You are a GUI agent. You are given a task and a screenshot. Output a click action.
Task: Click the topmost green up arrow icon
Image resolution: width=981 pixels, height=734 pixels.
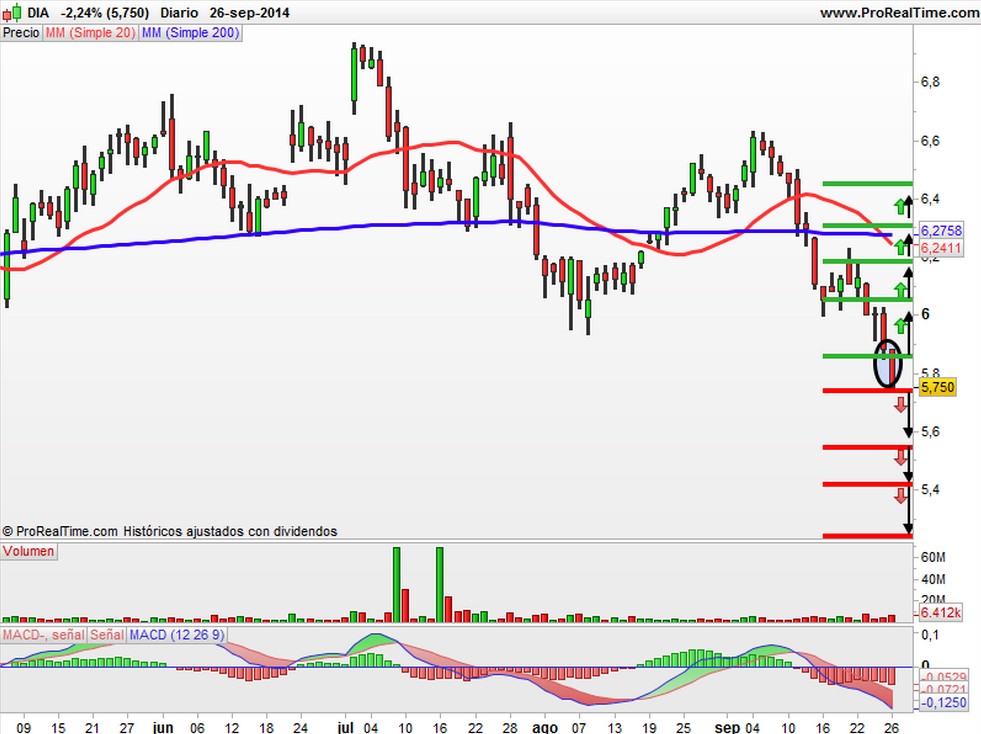click(900, 206)
